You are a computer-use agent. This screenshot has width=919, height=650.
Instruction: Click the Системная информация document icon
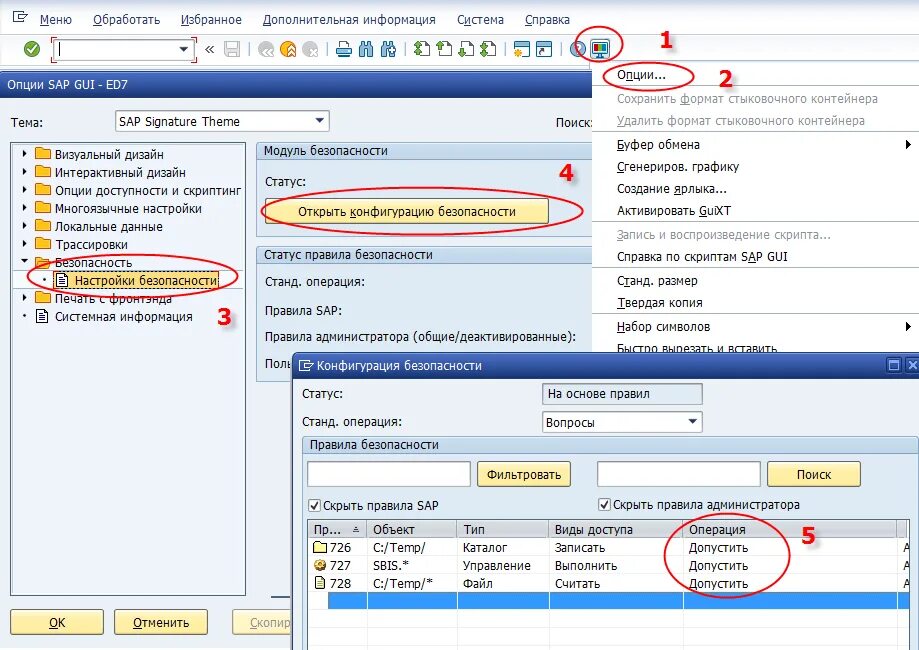tap(42, 317)
